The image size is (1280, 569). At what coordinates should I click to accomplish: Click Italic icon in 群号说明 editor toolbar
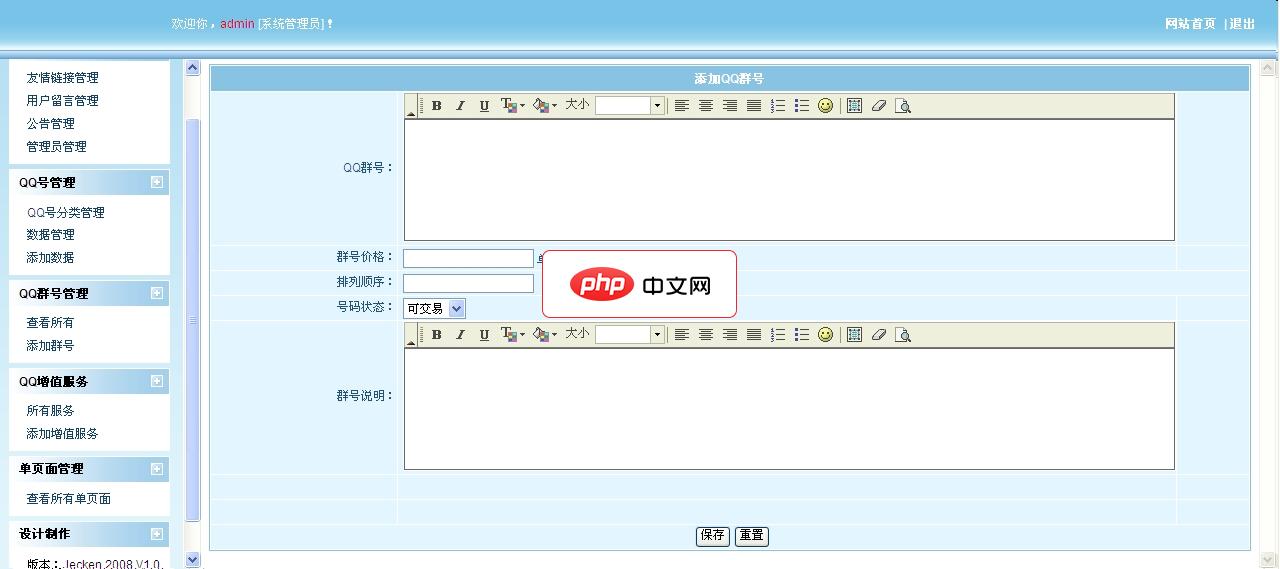click(x=460, y=335)
